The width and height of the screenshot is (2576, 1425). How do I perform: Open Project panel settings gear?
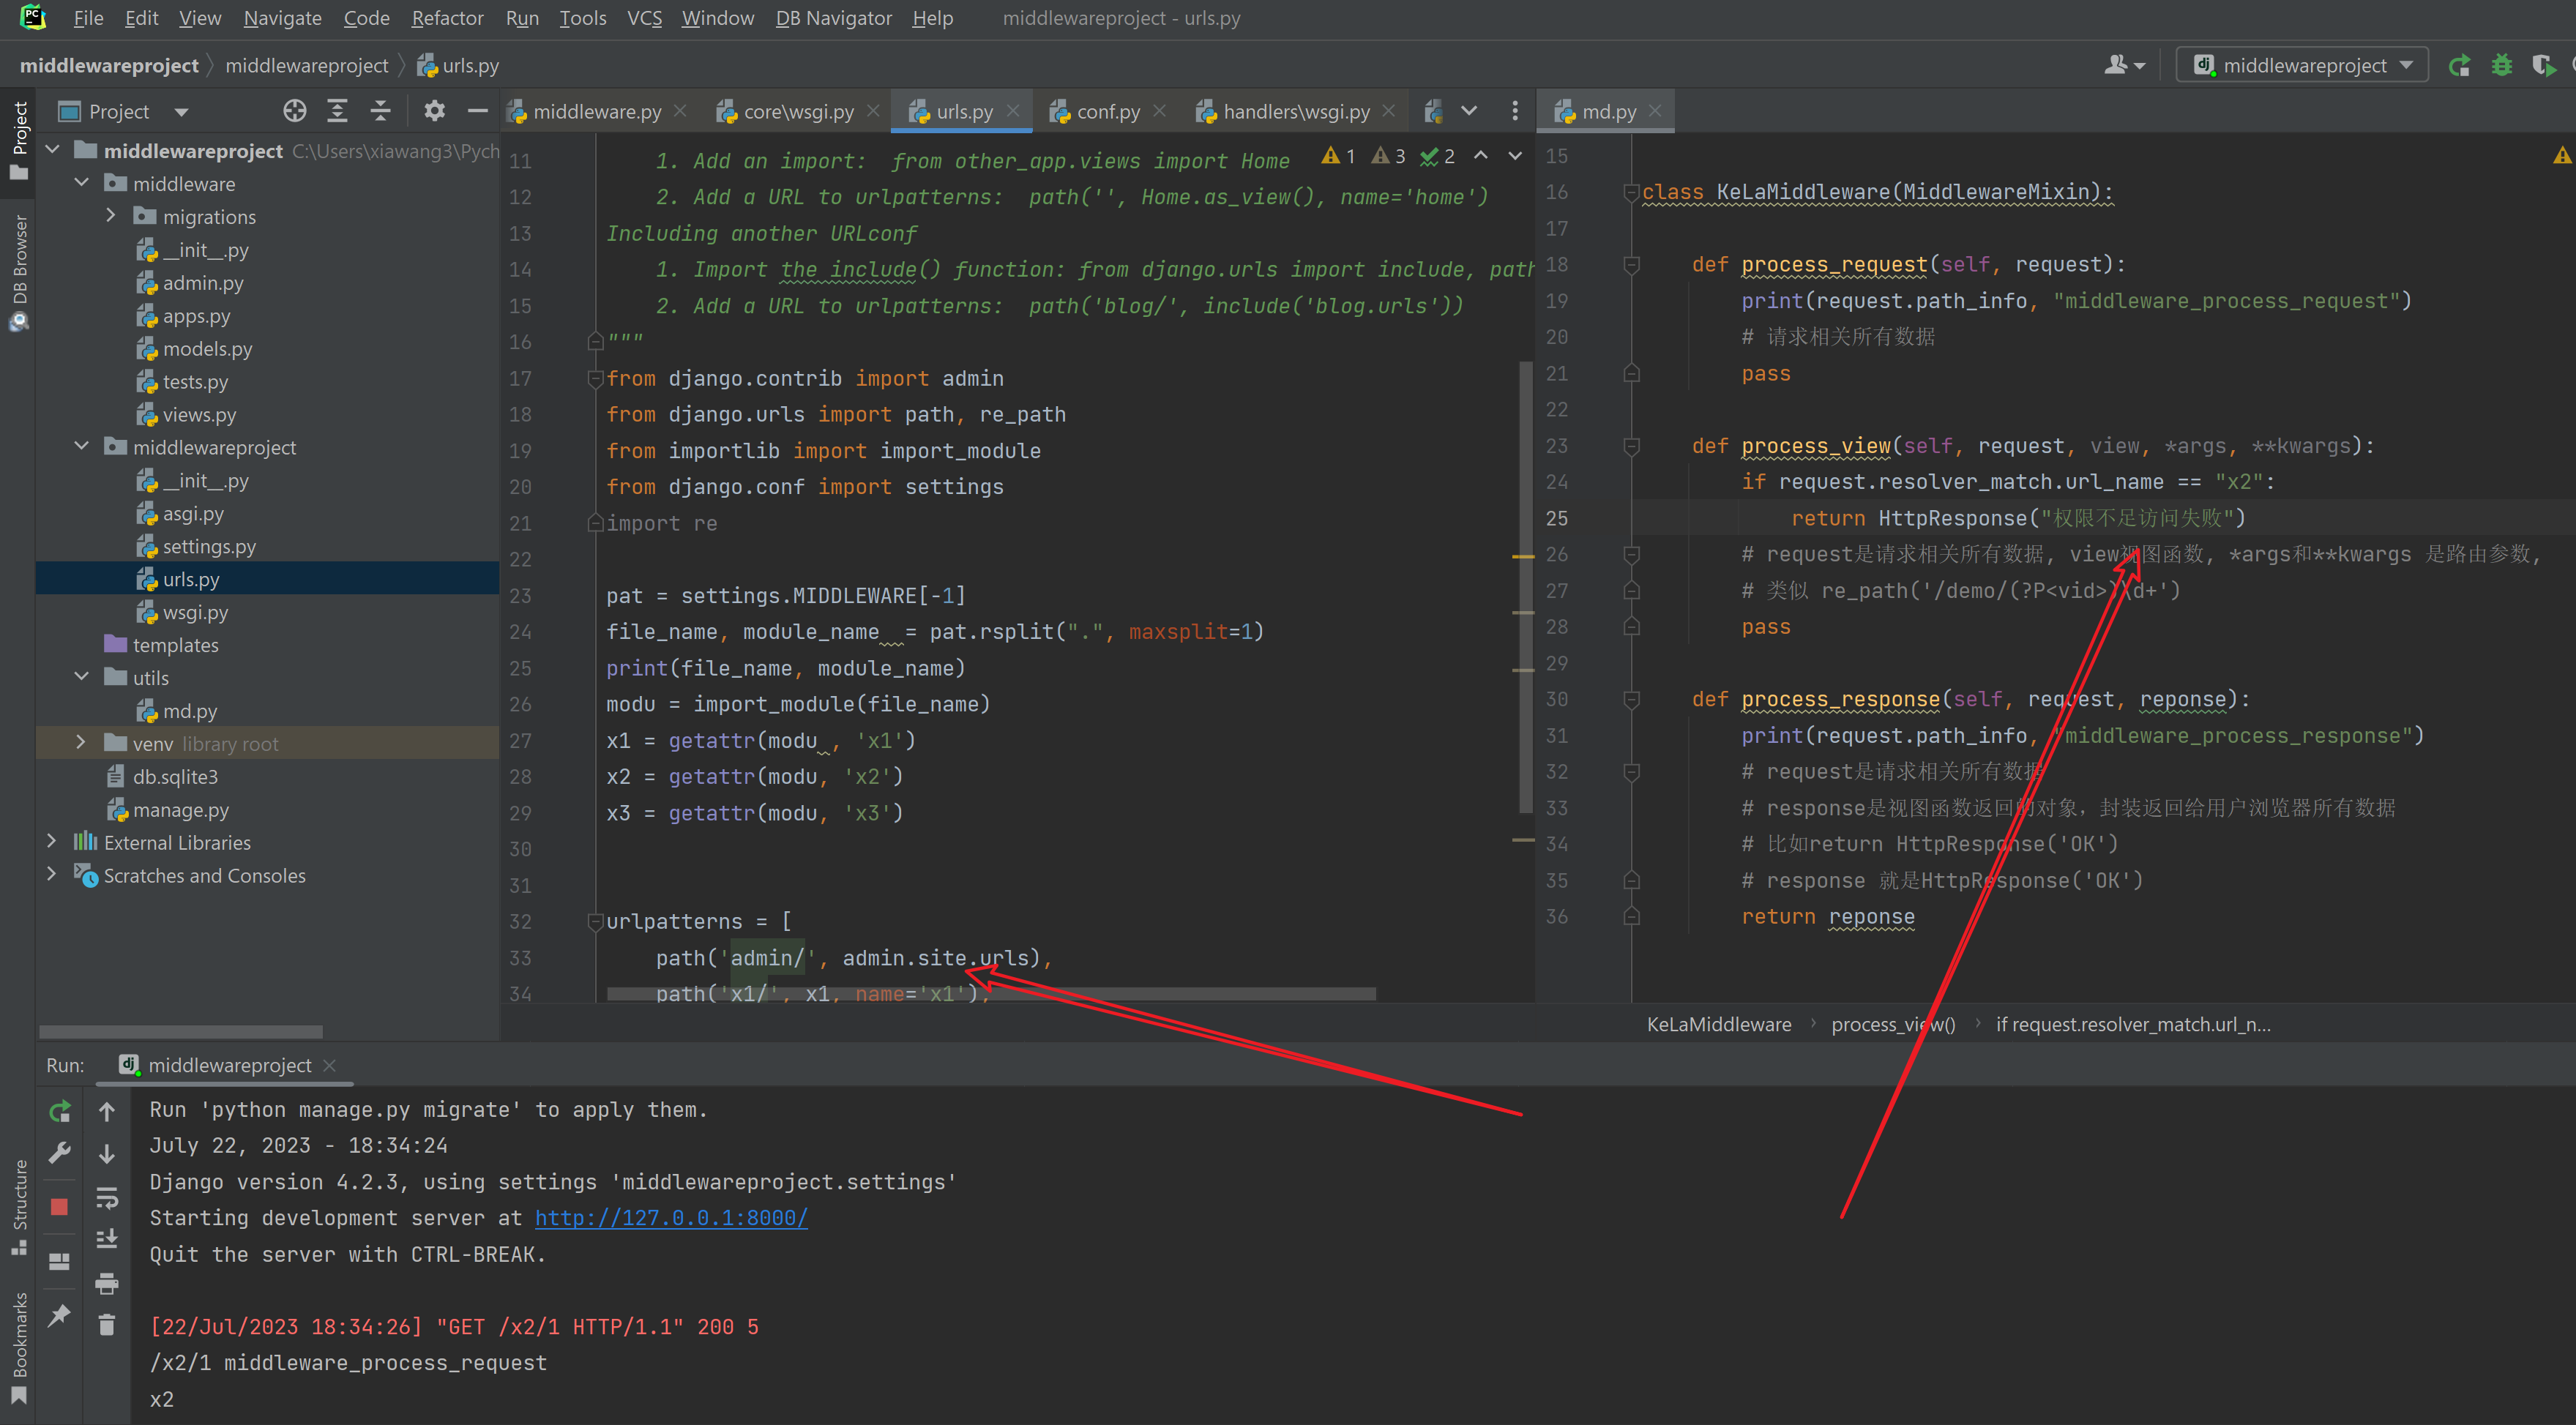tap(434, 111)
